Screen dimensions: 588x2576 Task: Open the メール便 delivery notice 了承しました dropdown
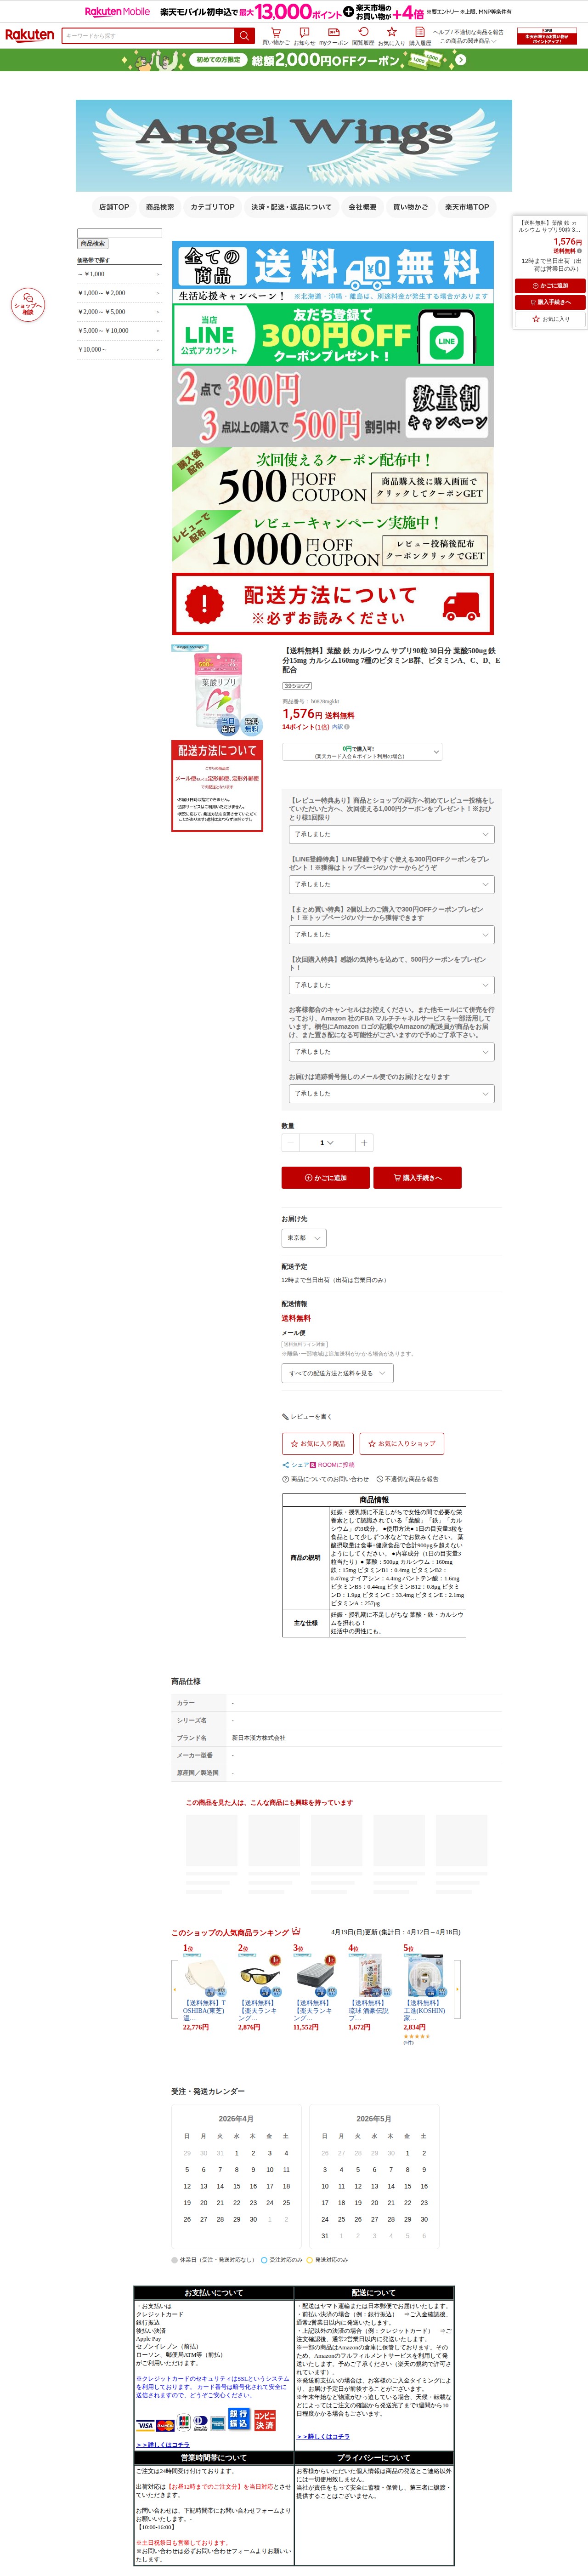(391, 1094)
